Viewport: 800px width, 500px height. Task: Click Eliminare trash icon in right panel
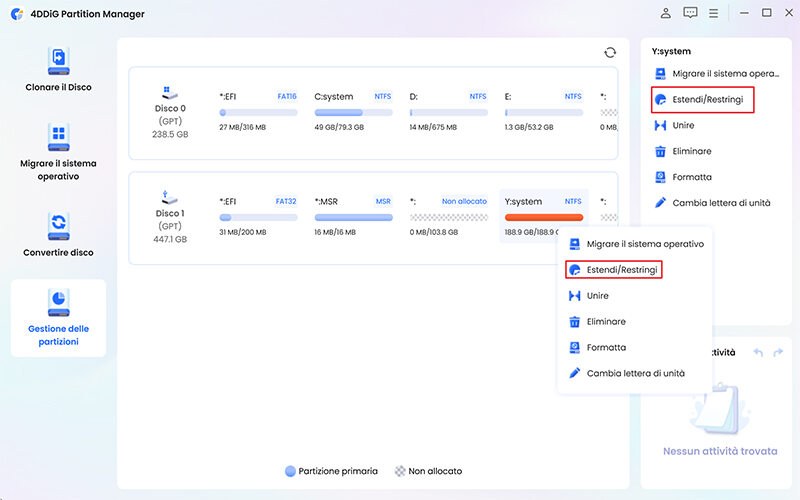(660, 151)
